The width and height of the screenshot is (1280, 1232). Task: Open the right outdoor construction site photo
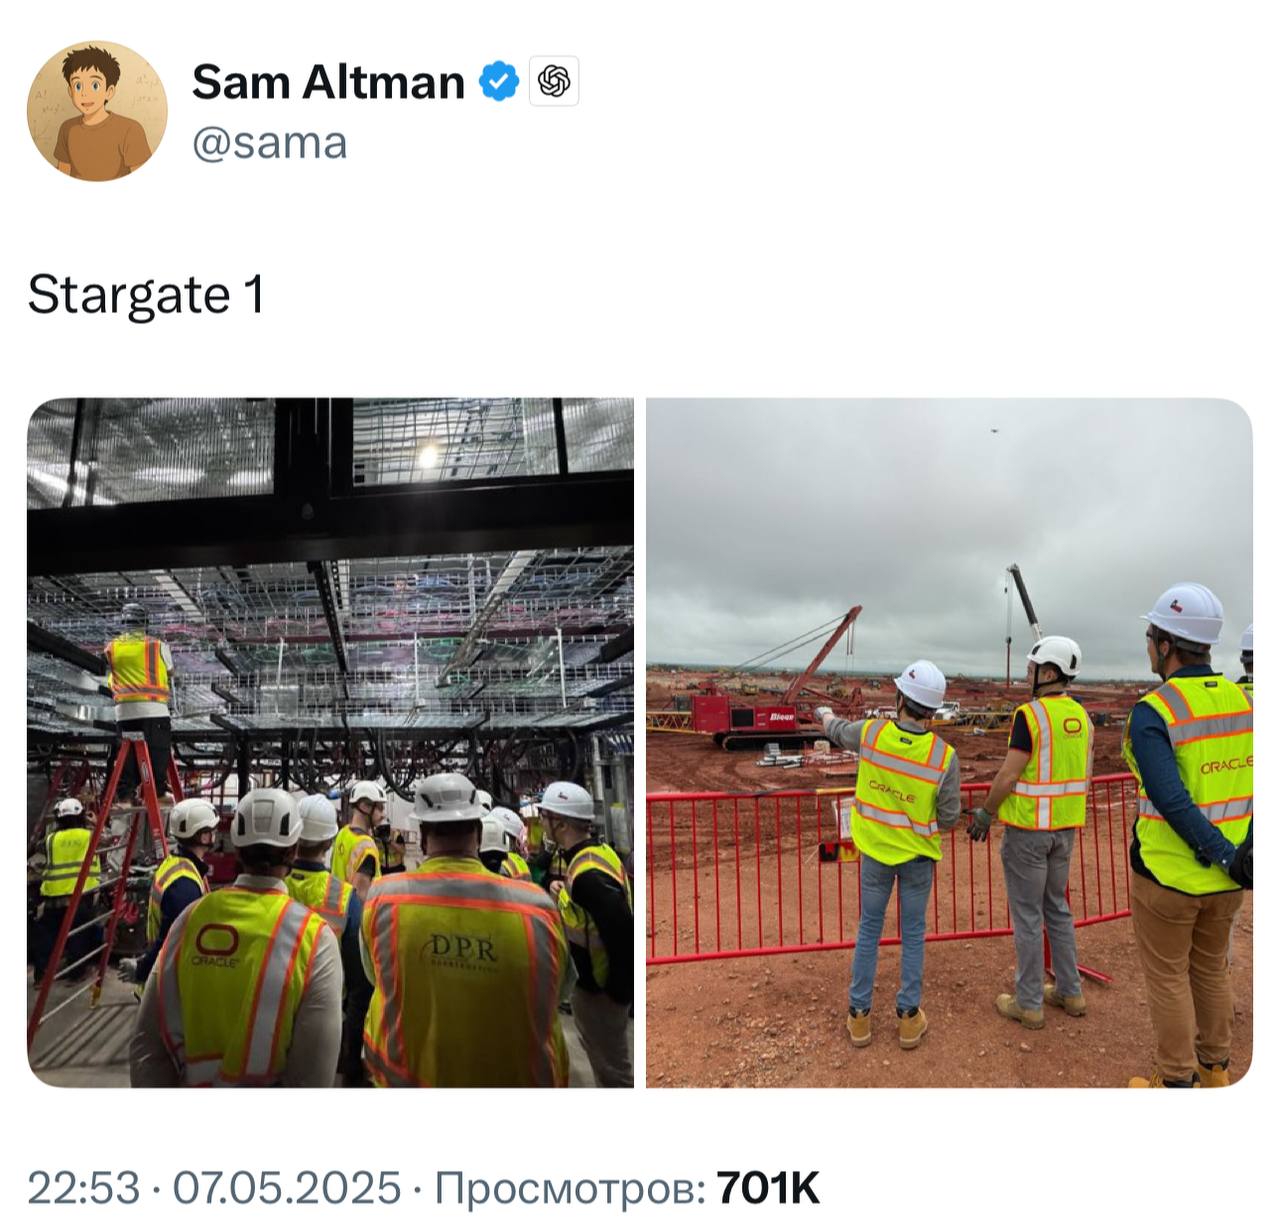click(949, 742)
